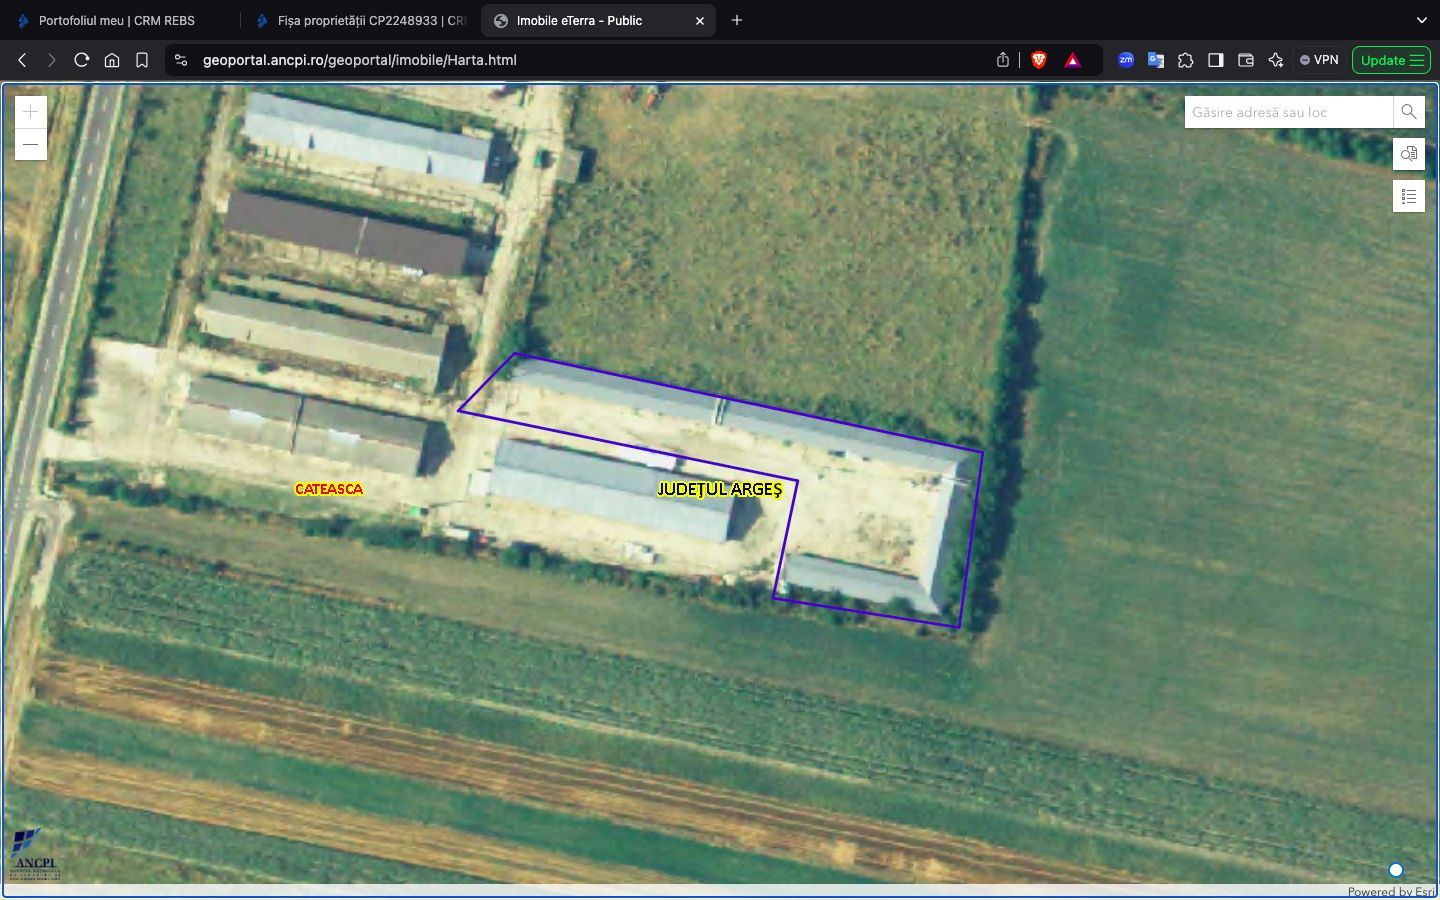The height and width of the screenshot is (900, 1440).
Task: Switch to the Imobile eTerra tab
Action: point(580,20)
